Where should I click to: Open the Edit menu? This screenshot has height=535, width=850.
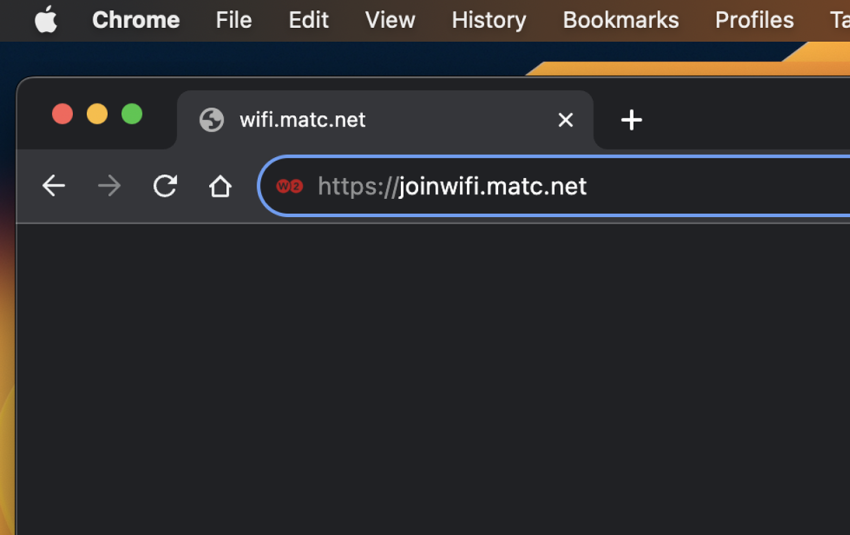308,20
